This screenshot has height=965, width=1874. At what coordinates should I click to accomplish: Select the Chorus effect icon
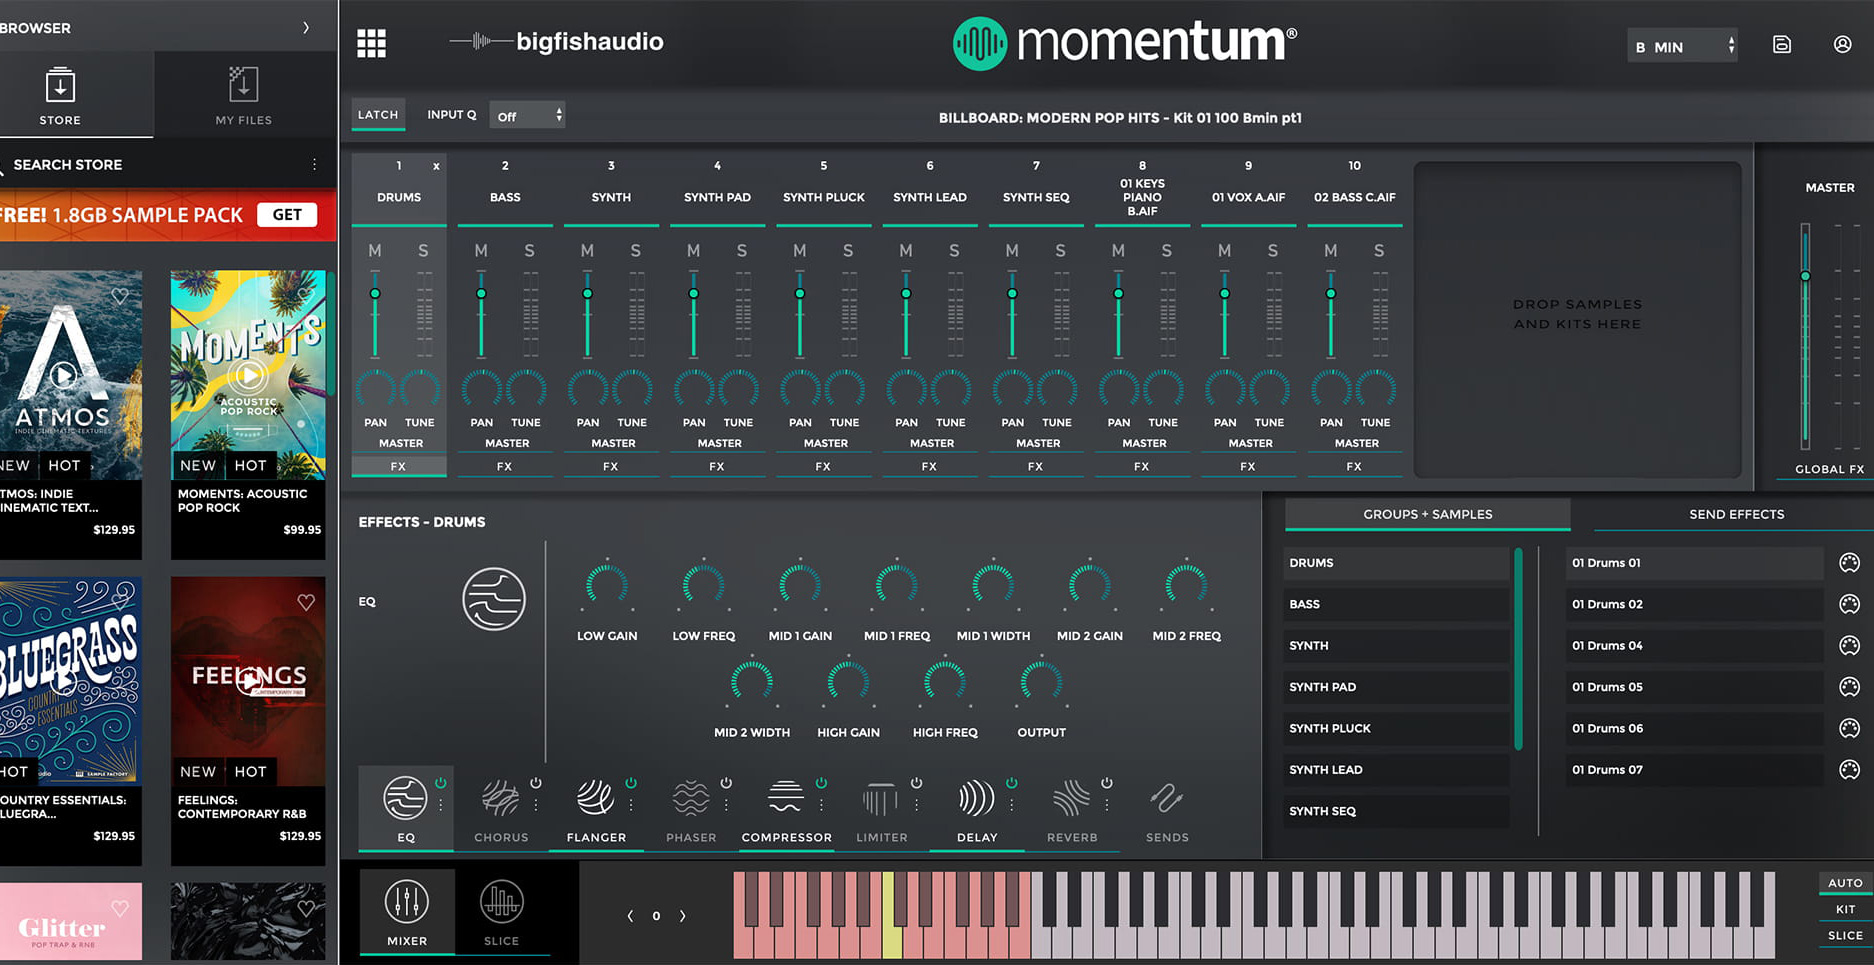tap(500, 799)
